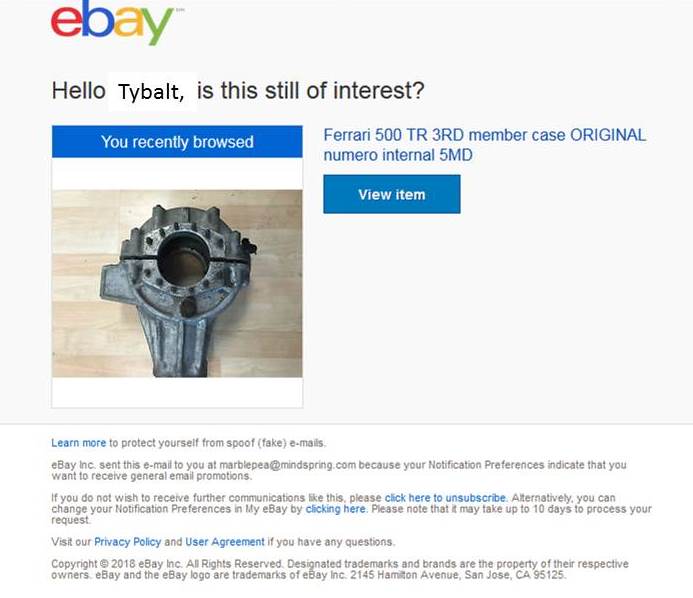Follow the 'click here to unsubscribe' link
This screenshot has height=598, width=693.
(x=446, y=498)
